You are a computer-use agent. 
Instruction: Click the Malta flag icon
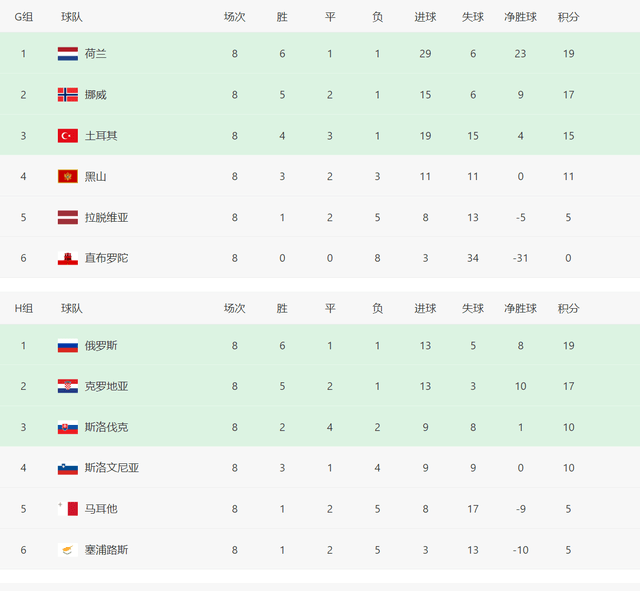68,509
